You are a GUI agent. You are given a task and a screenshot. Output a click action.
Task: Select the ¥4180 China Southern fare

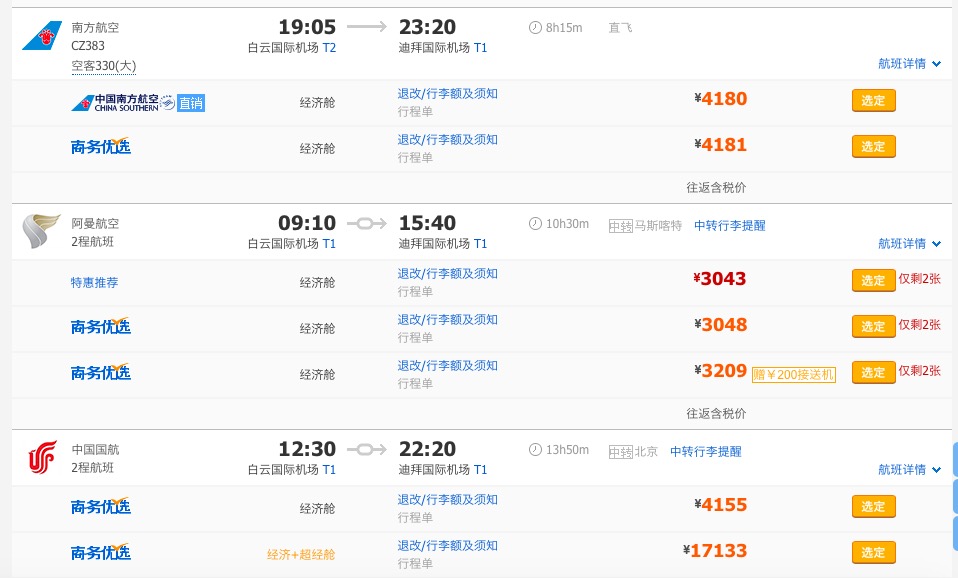872,100
